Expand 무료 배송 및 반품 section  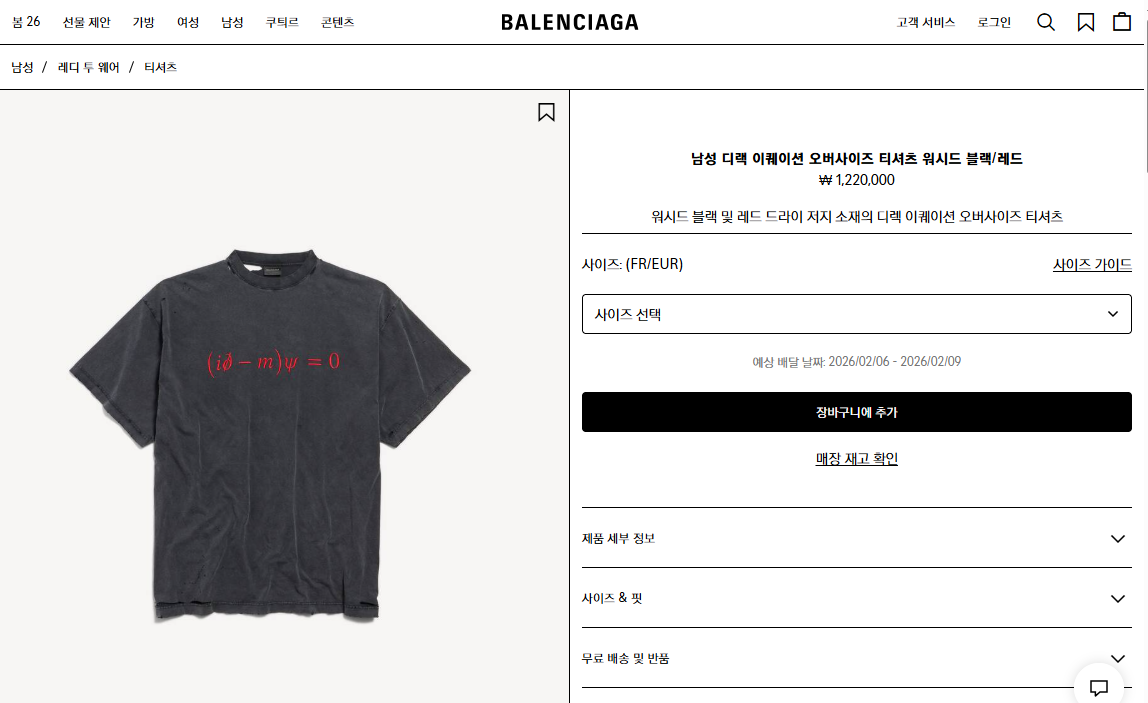click(x=857, y=658)
